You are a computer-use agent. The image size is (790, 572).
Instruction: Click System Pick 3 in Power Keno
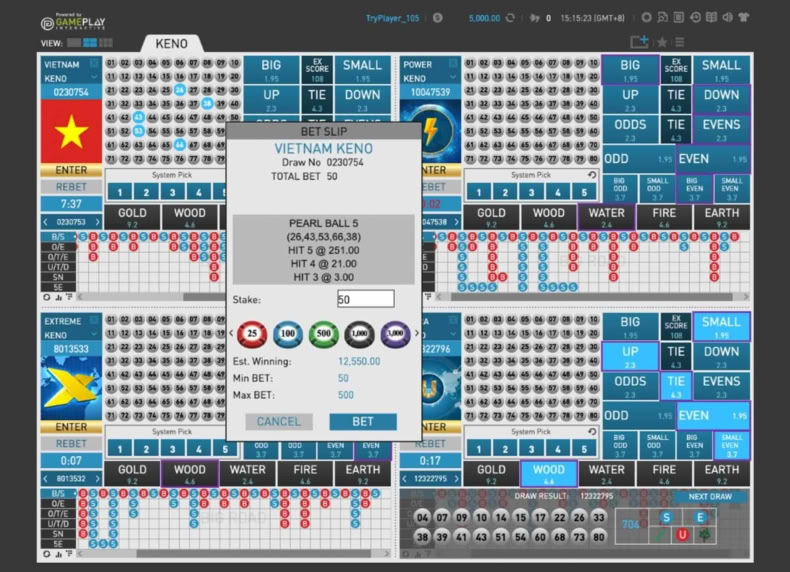531,192
